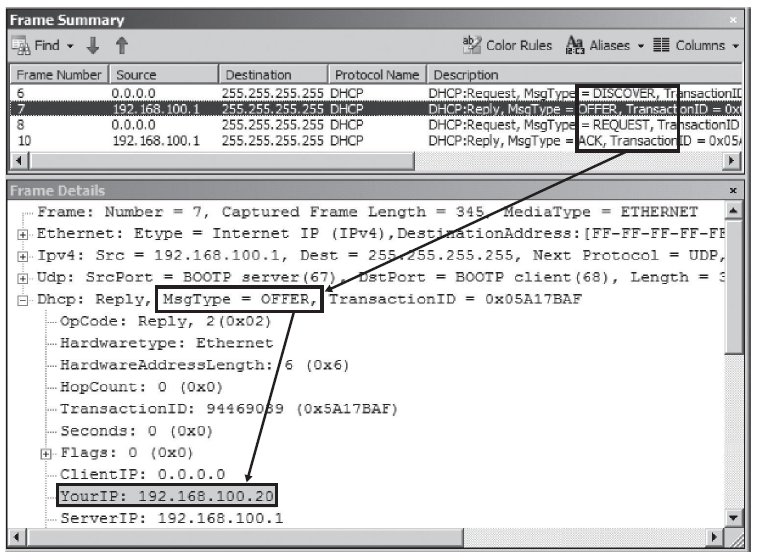Select the OpCode: Reply line
759x558 pixels.
point(166,321)
